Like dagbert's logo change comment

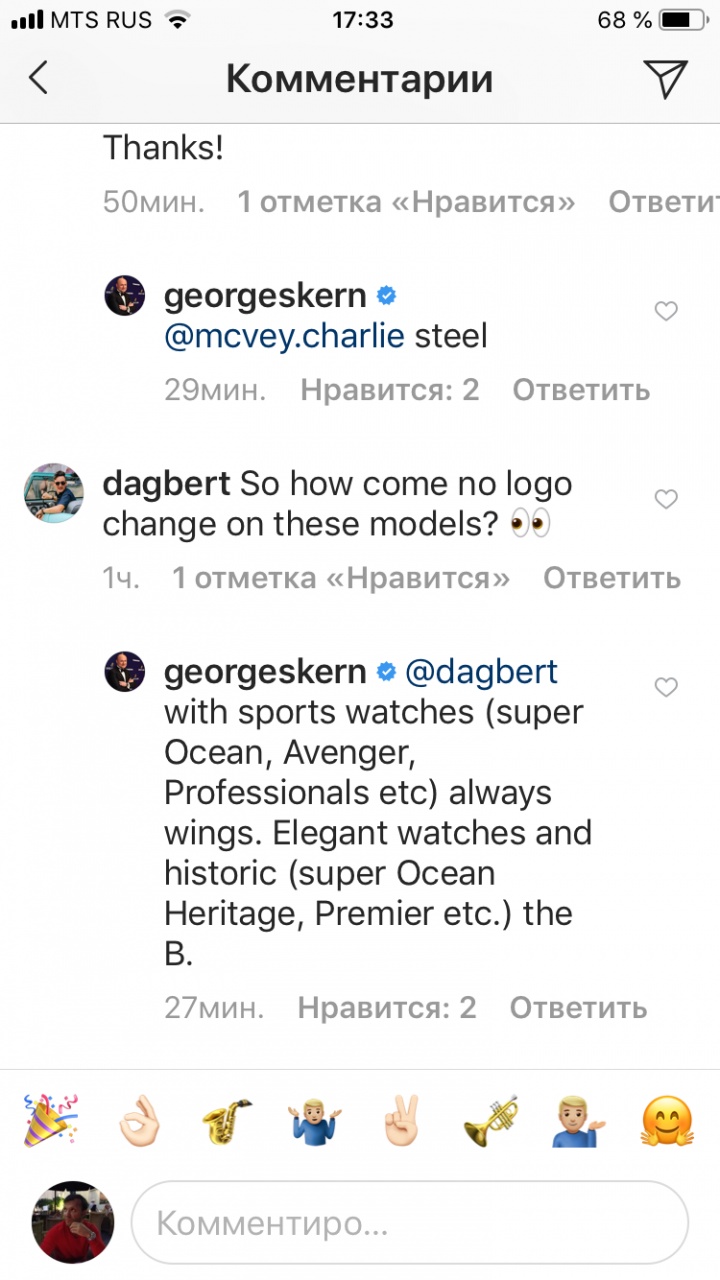click(666, 499)
